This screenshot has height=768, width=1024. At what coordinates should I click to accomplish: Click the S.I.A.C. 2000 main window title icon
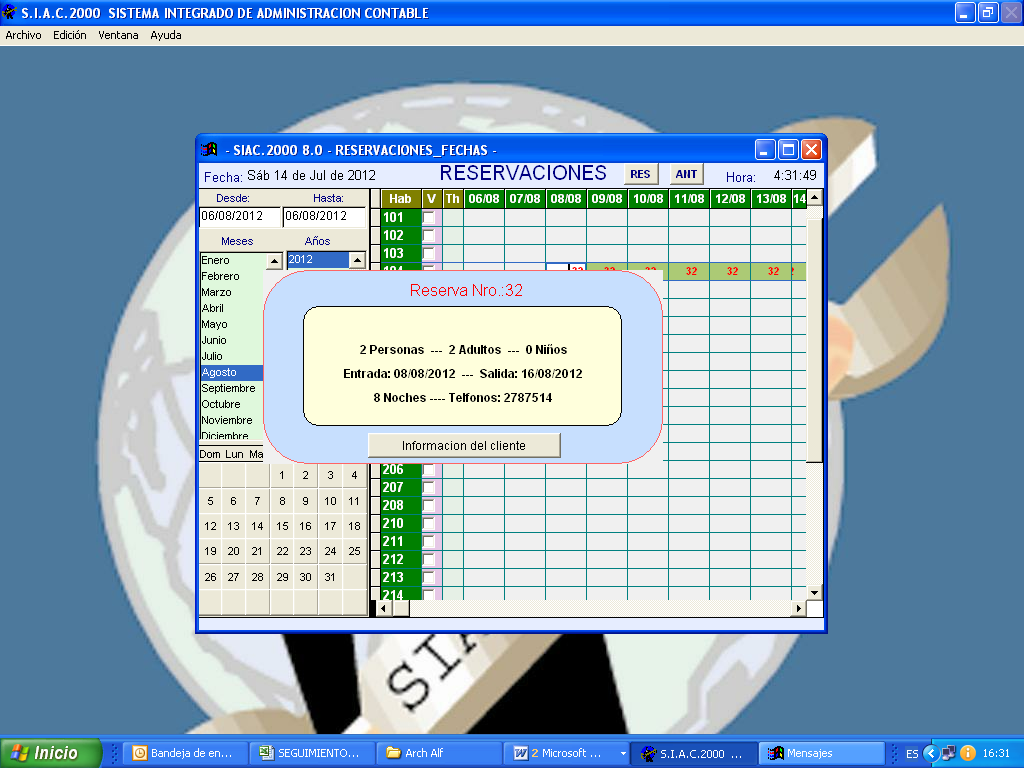point(10,13)
